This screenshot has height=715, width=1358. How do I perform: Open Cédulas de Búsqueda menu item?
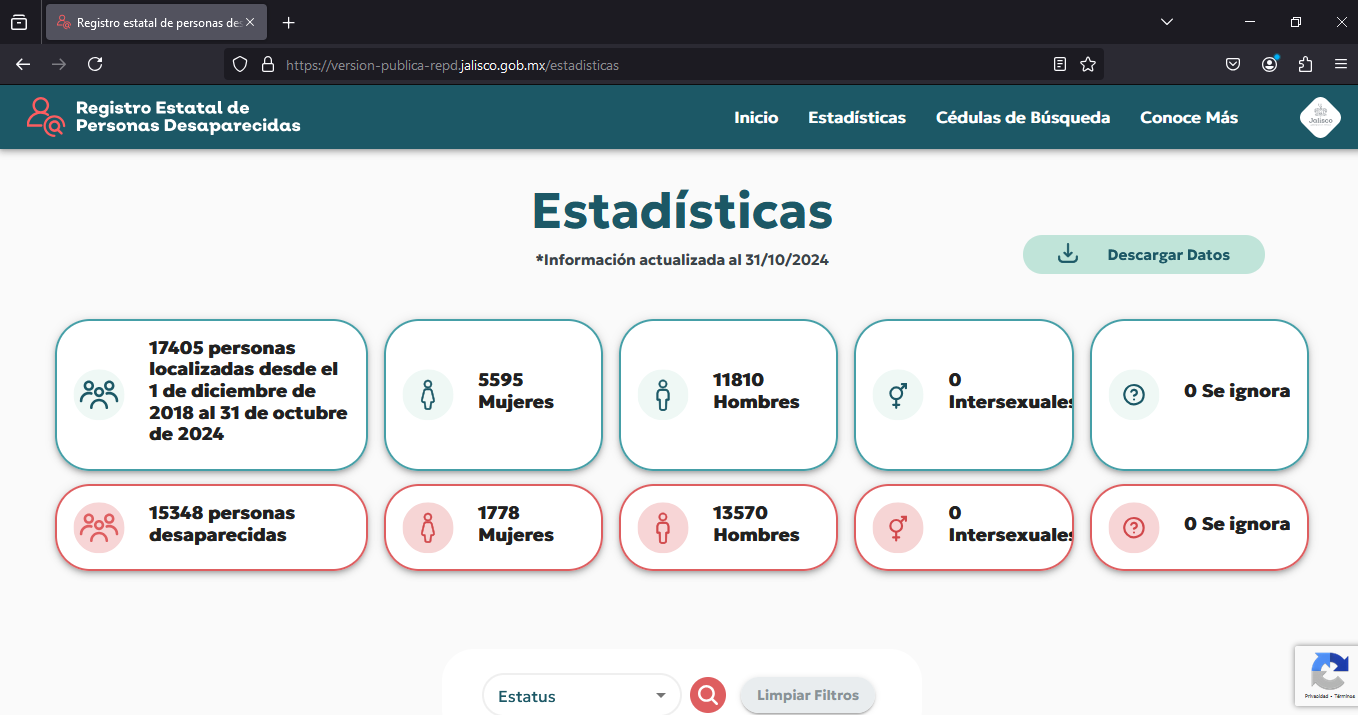1022,118
